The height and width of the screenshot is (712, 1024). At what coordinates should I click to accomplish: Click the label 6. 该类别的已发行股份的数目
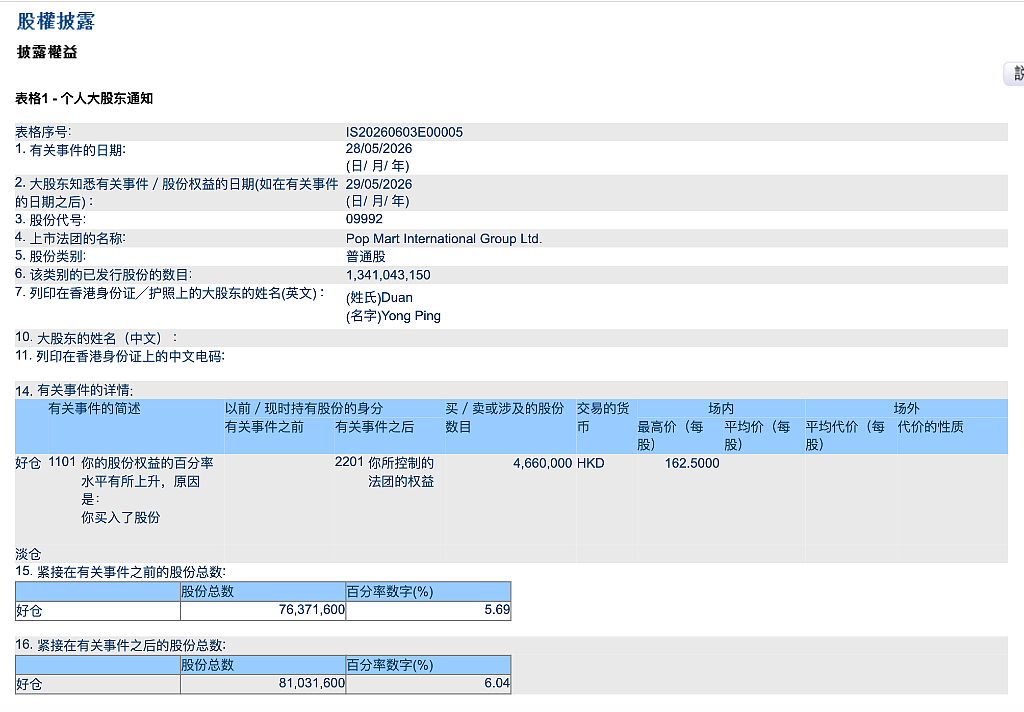[x=104, y=275]
